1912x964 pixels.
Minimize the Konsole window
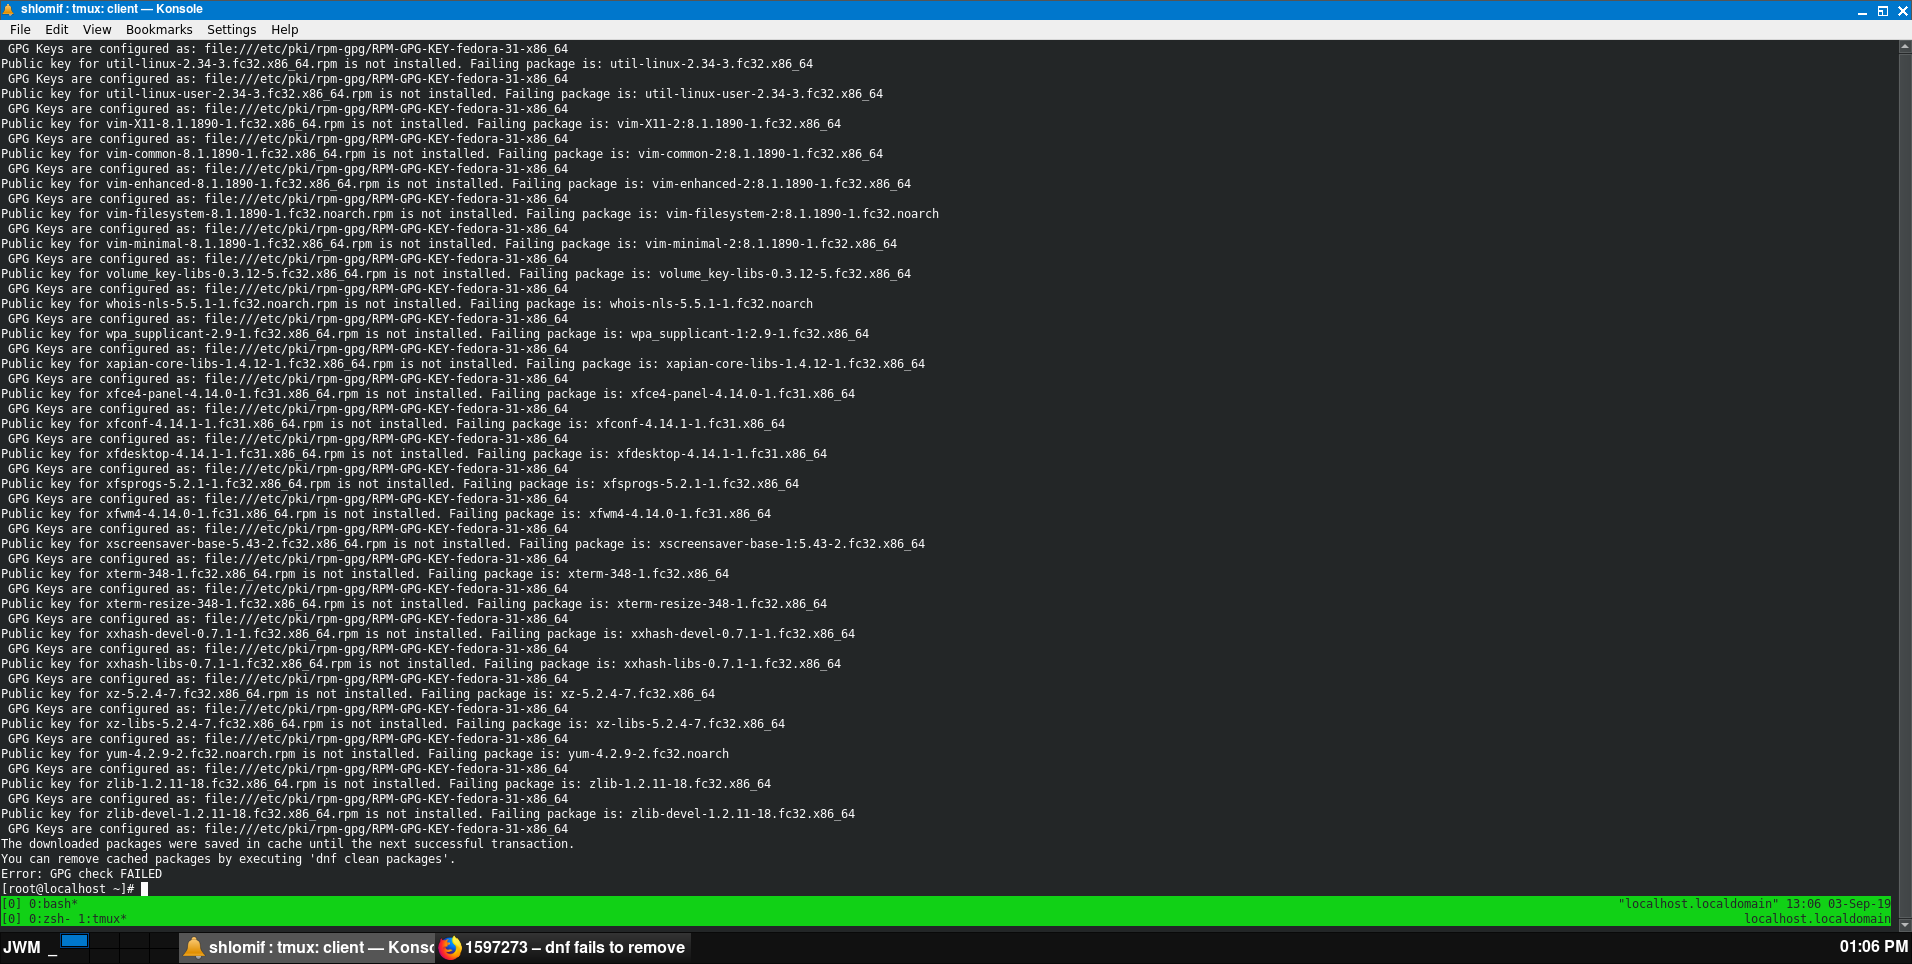point(1862,11)
